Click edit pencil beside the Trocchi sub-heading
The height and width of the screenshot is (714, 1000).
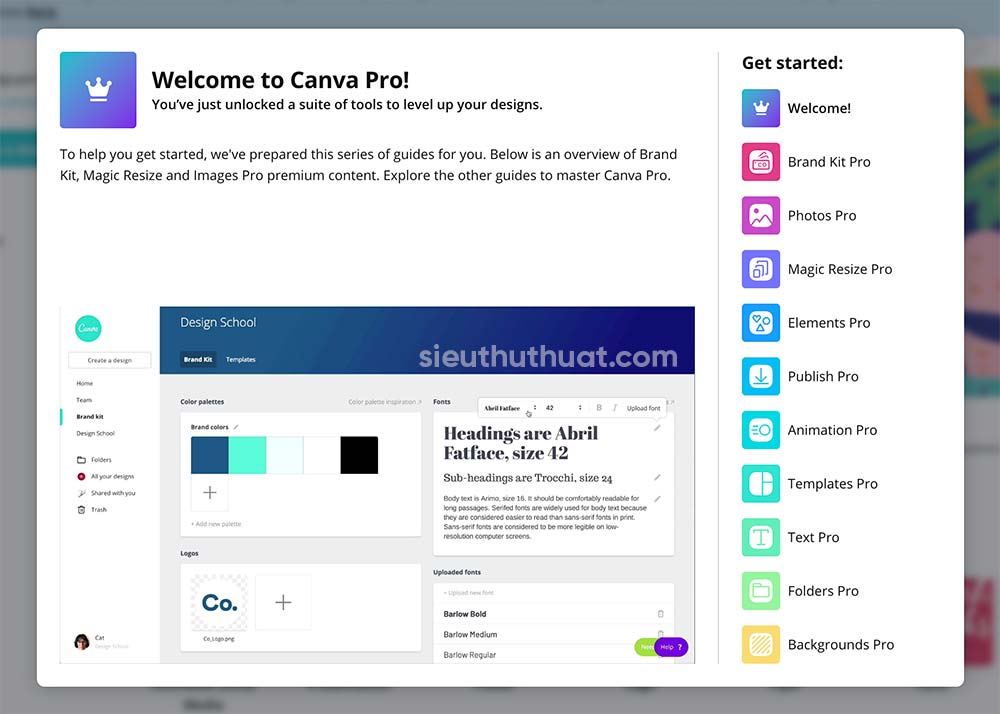[x=657, y=477]
